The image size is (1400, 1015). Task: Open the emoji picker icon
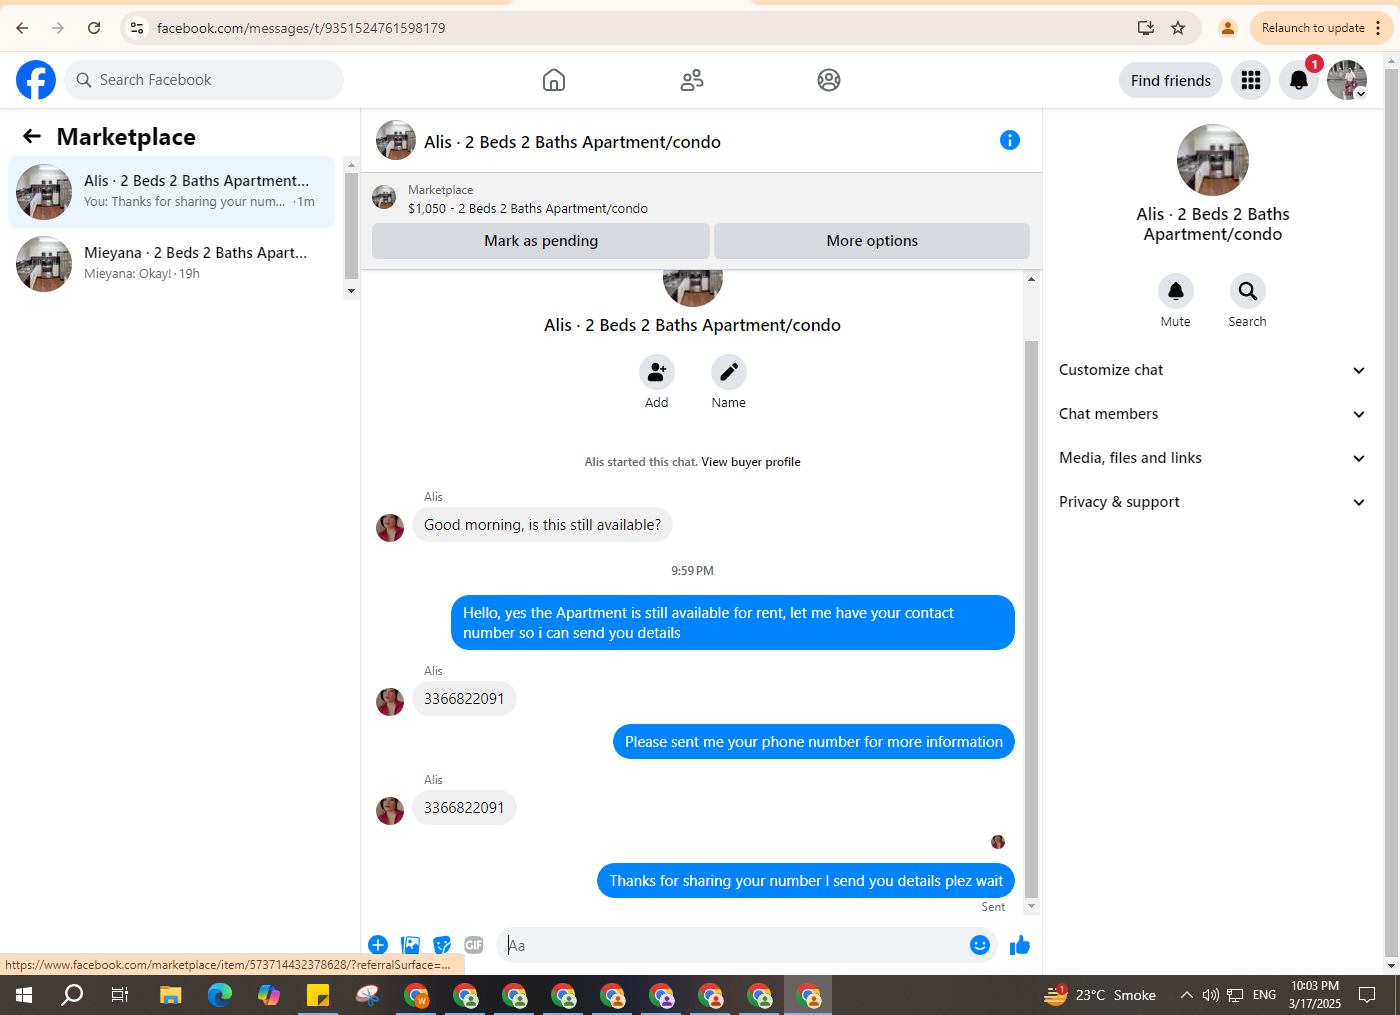(x=980, y=945)
